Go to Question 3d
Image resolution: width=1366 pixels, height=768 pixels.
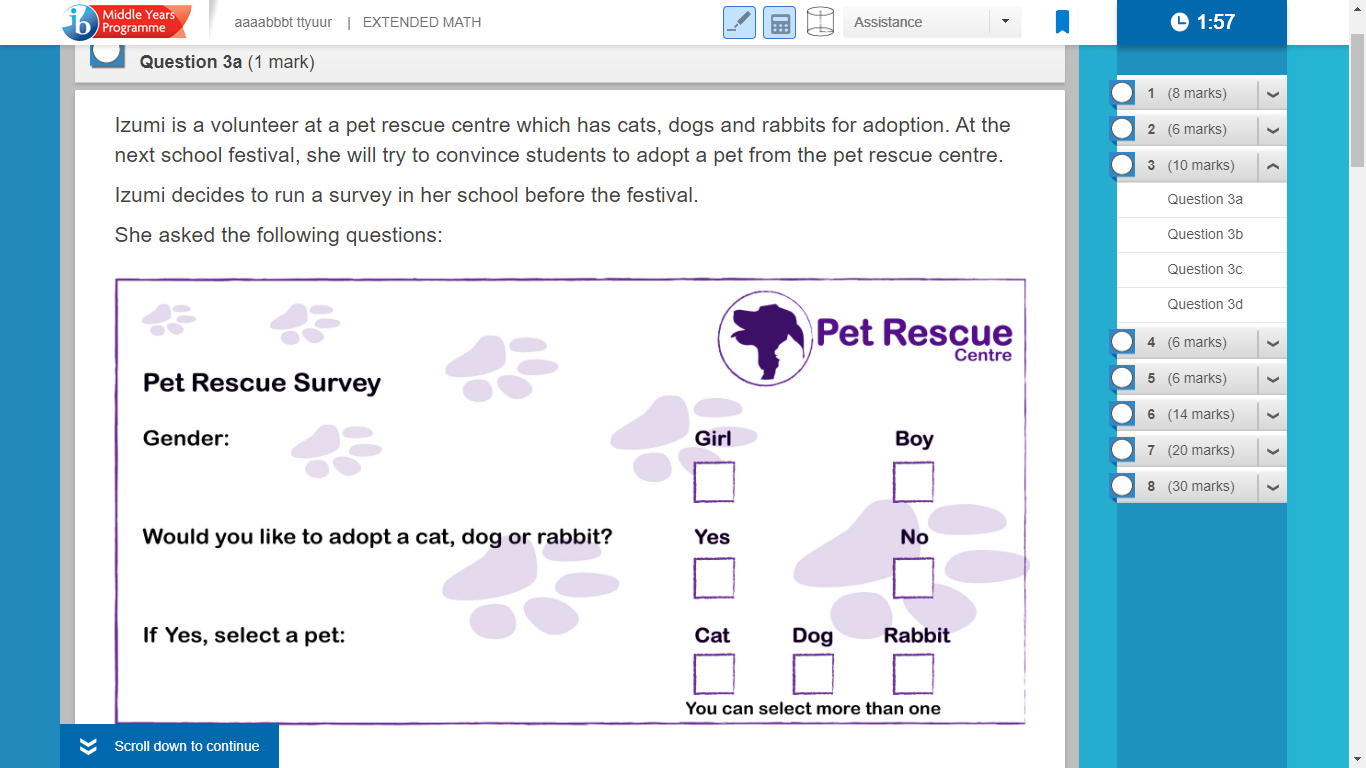click(1205, 304)
